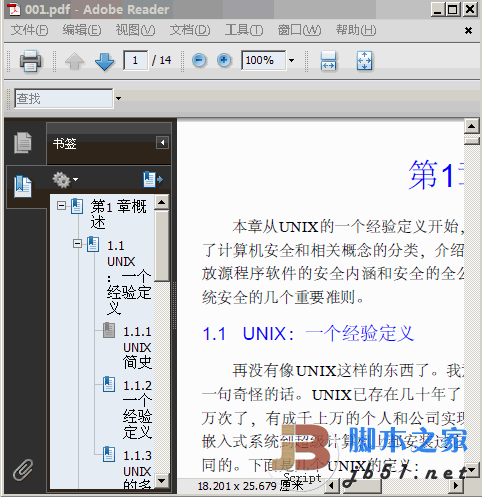Image resolution: width=482 pixels, height=497 pixels.
Task: Zoom in with the plus button
Action: pyautogui.click(x=224, y=60)
